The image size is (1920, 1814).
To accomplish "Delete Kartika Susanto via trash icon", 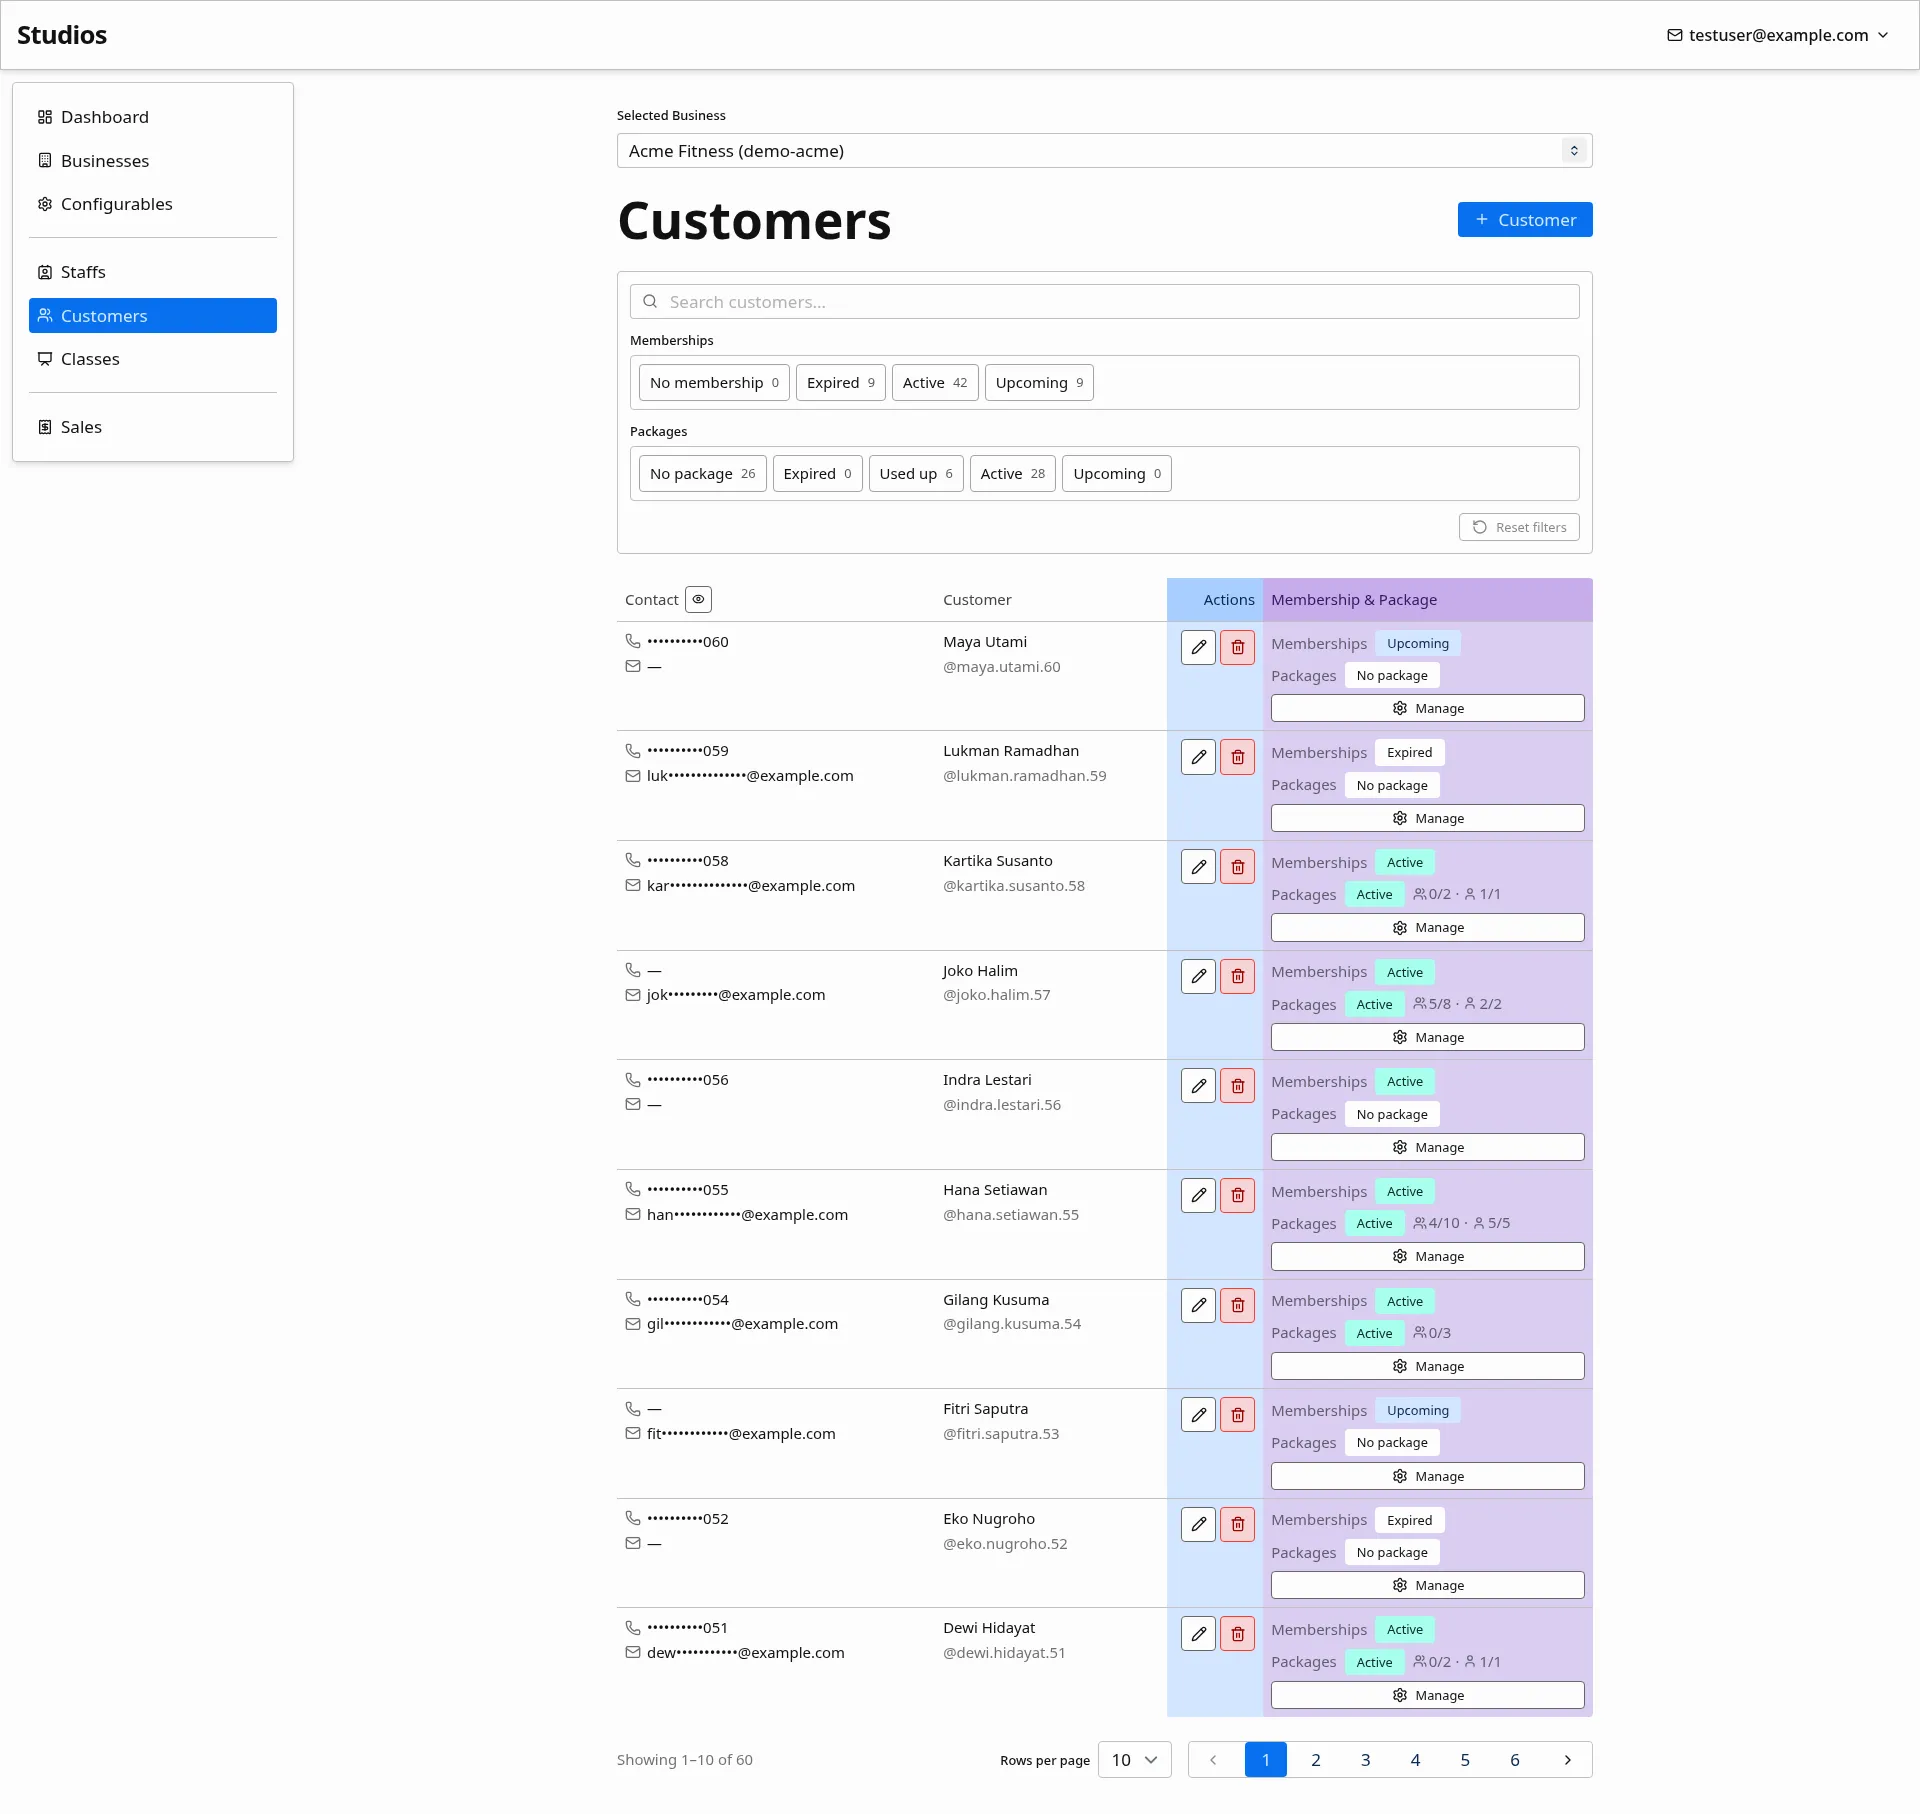I will tap(1237, 867).
